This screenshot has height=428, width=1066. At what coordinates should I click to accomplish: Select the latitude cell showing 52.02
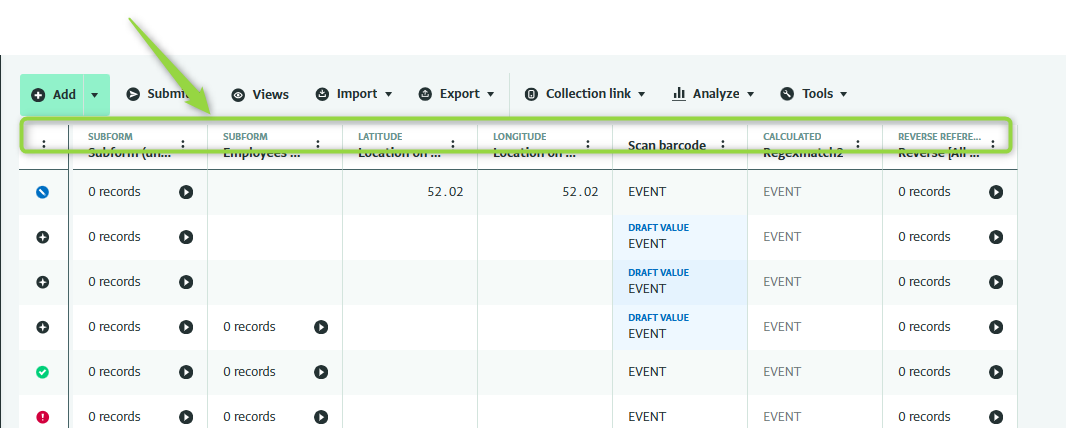410,192
